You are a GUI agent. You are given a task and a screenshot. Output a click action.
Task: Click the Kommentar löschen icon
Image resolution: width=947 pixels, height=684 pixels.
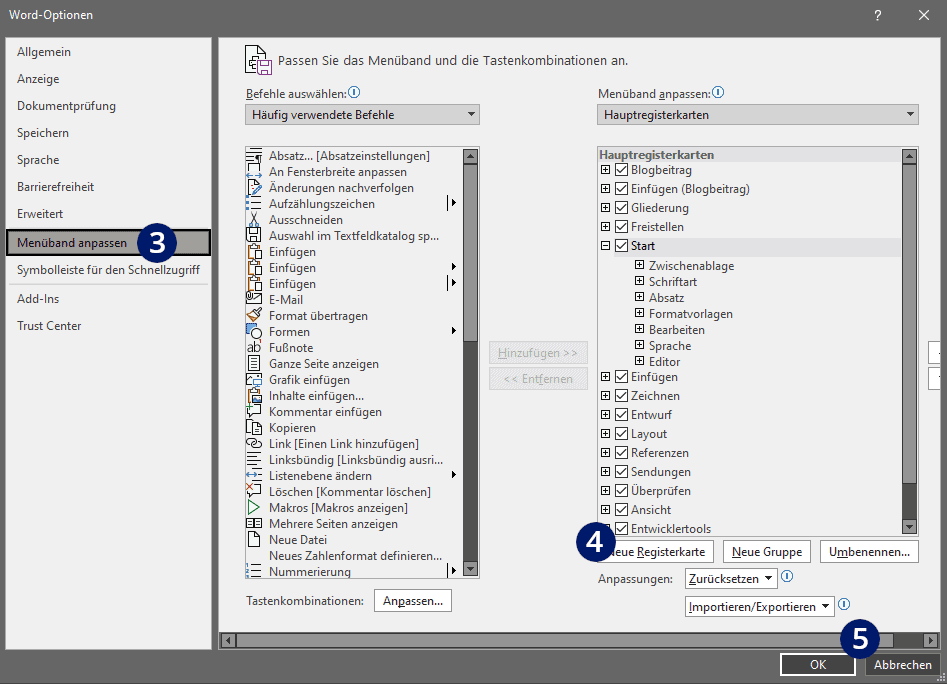(x=254, y=491)
